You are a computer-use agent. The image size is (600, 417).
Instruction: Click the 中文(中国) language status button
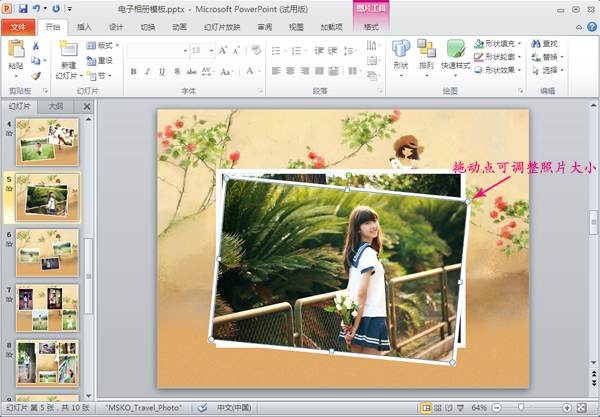(x=234, y=408)
